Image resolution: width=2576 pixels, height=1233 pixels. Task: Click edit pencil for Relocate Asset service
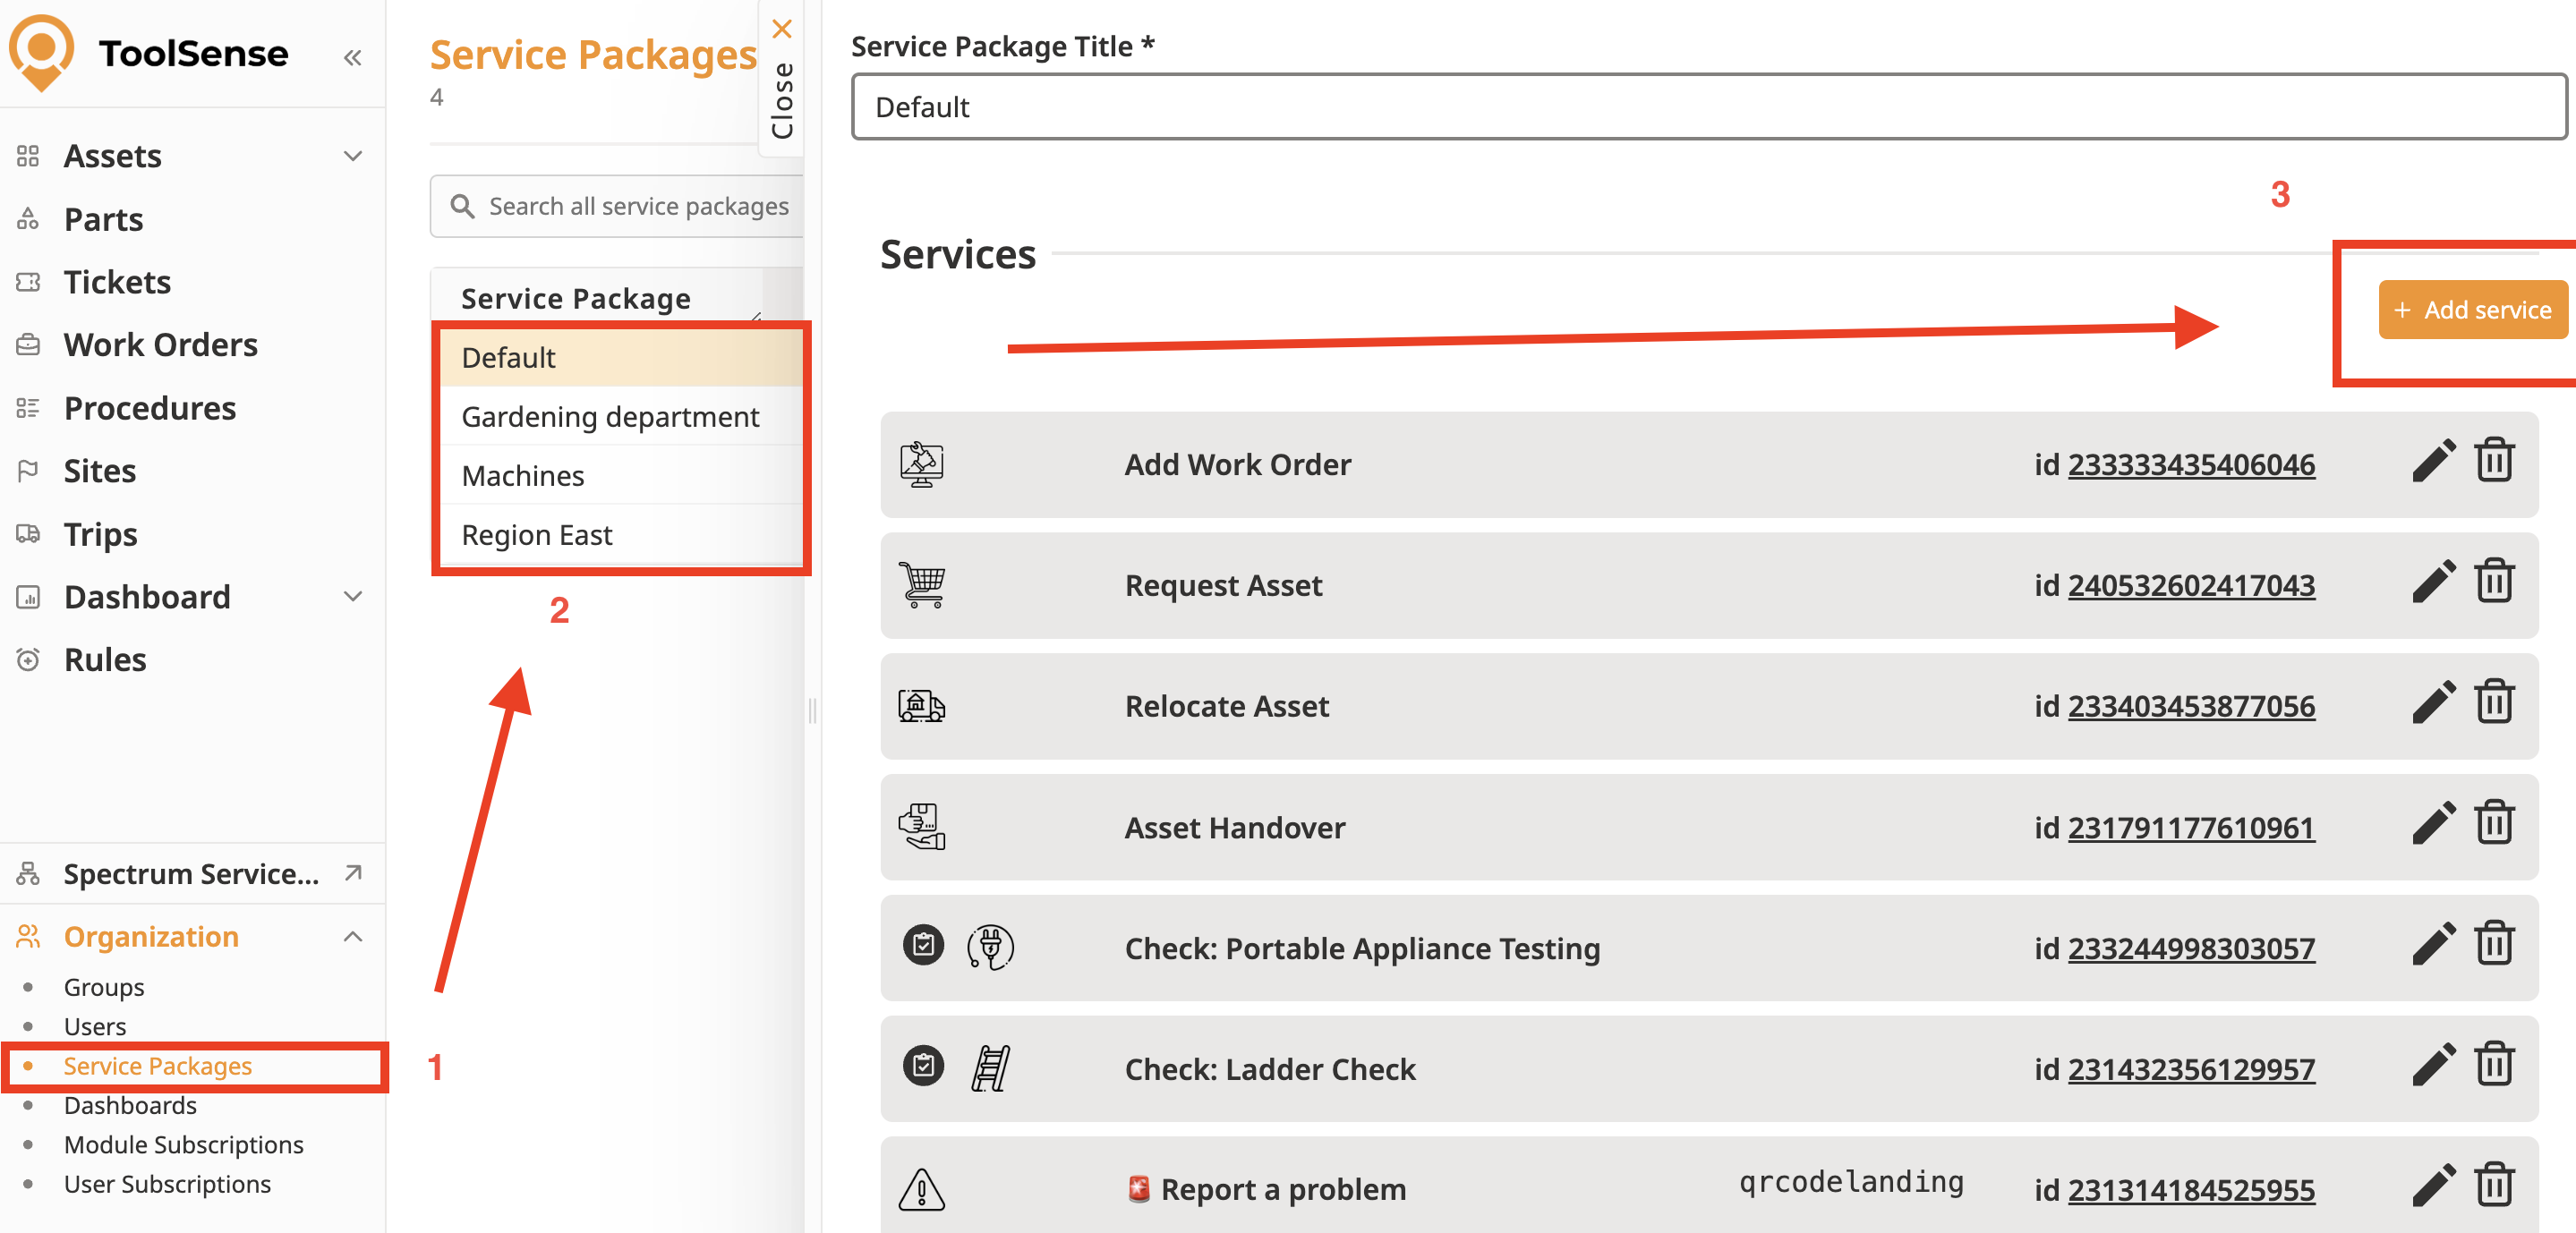(2432, 704)
